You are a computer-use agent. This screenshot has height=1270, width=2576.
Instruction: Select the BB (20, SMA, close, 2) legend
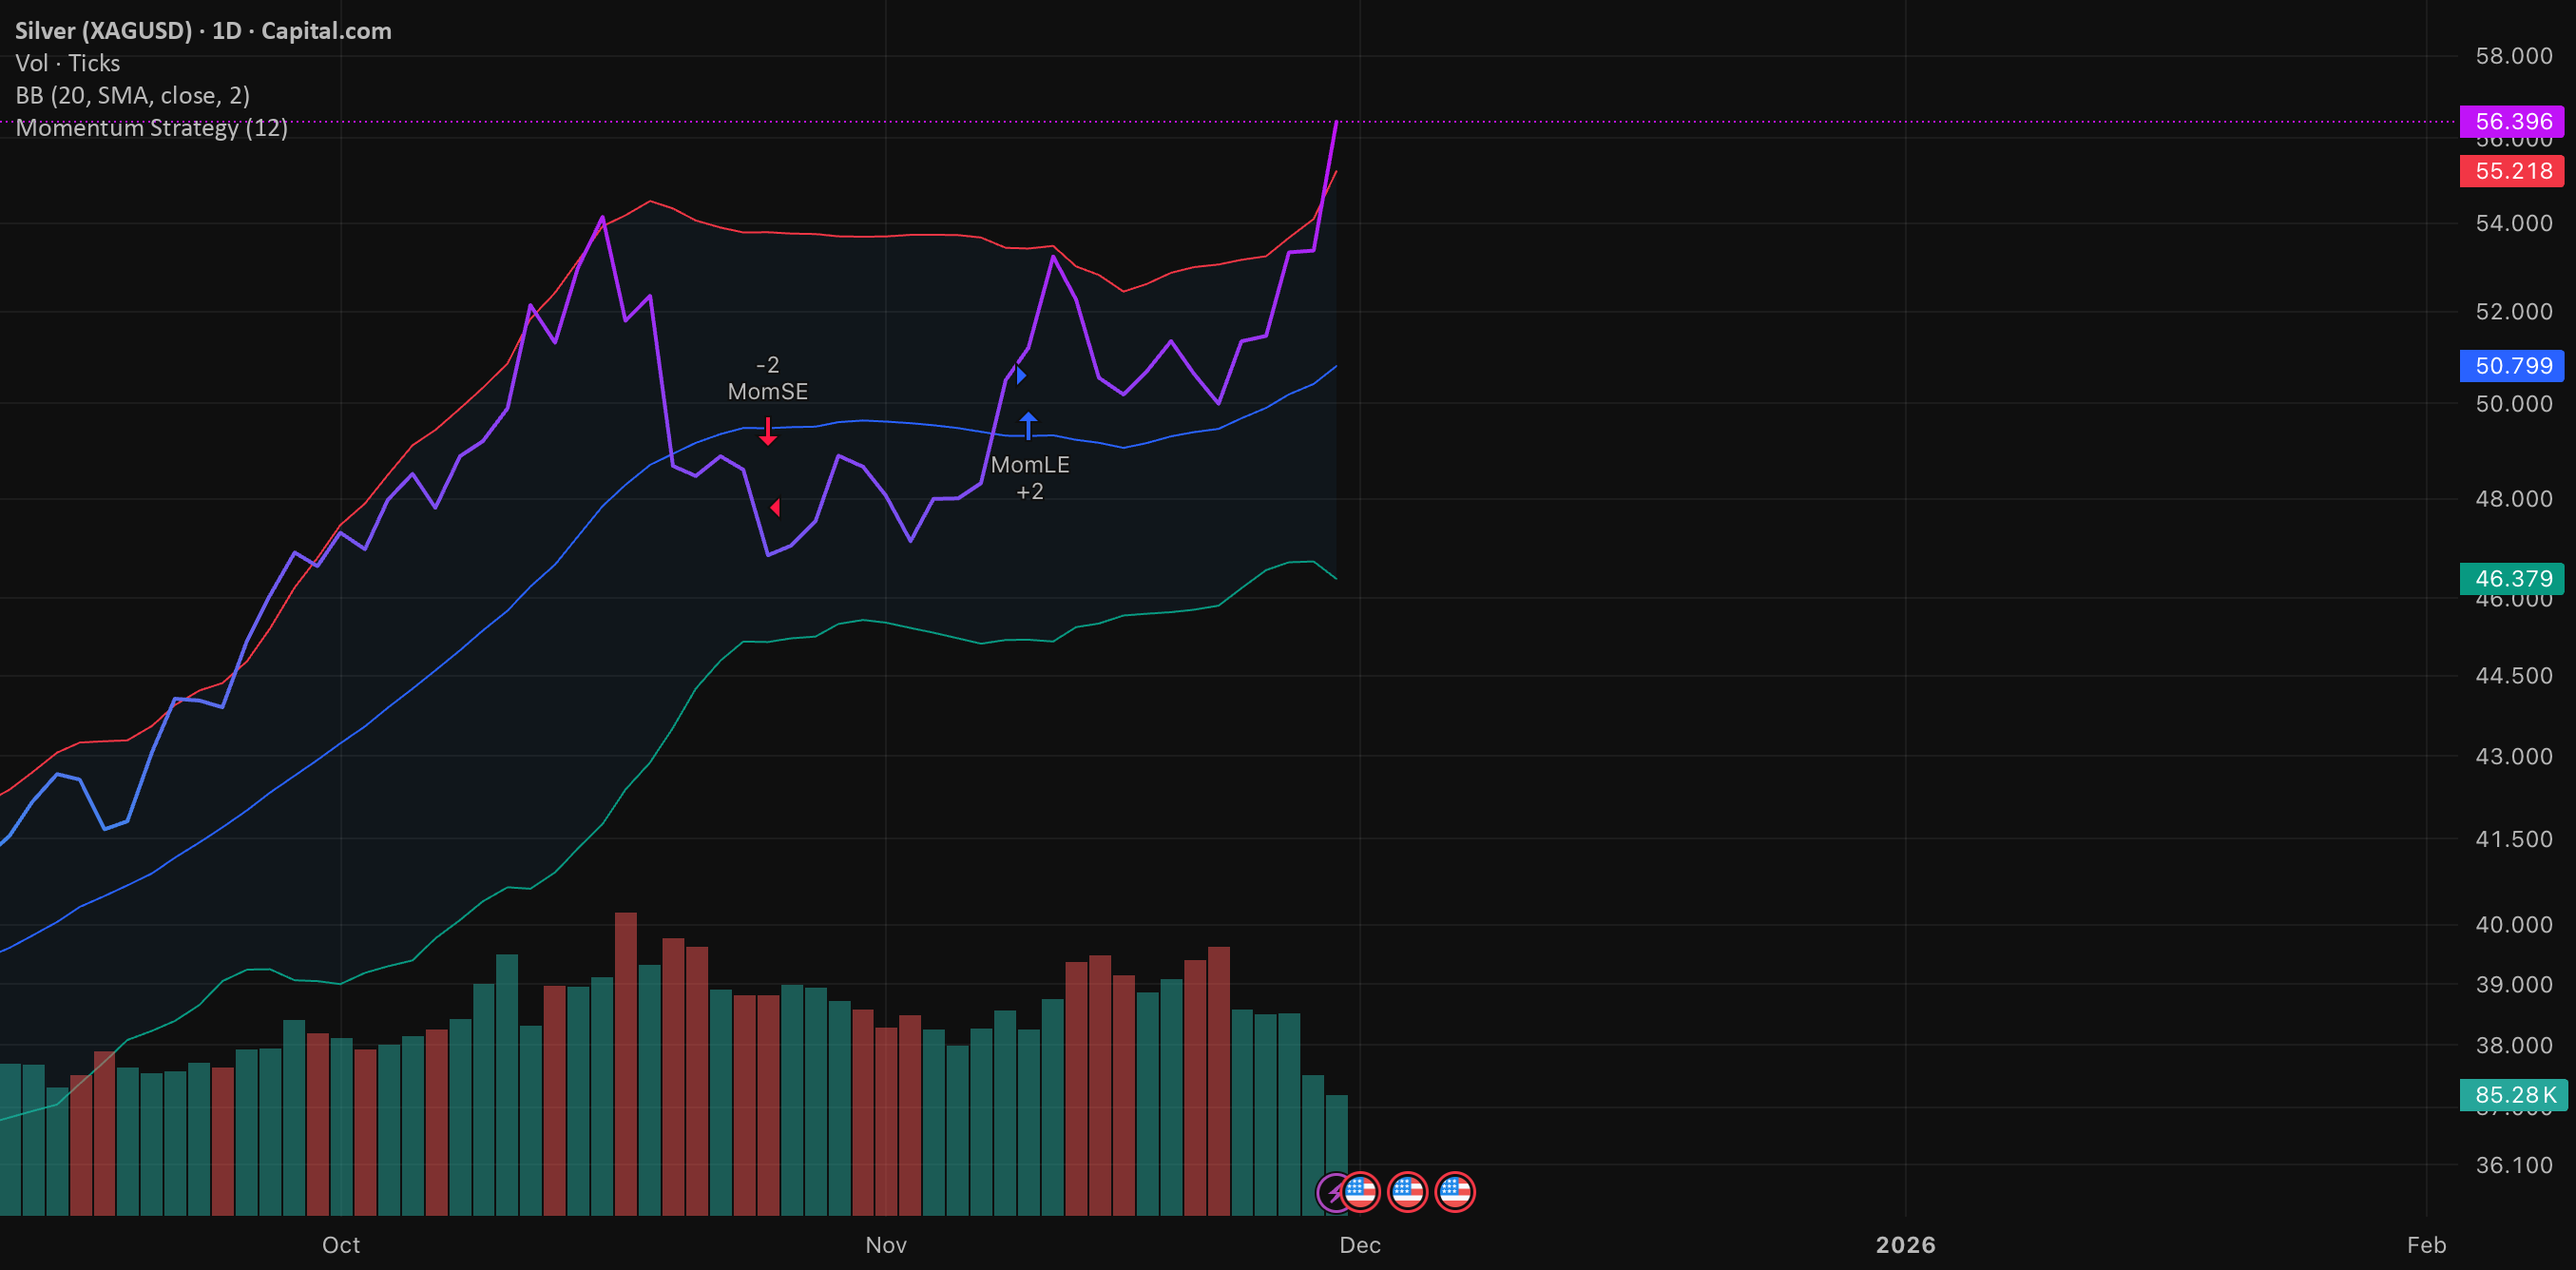point(133,95)
